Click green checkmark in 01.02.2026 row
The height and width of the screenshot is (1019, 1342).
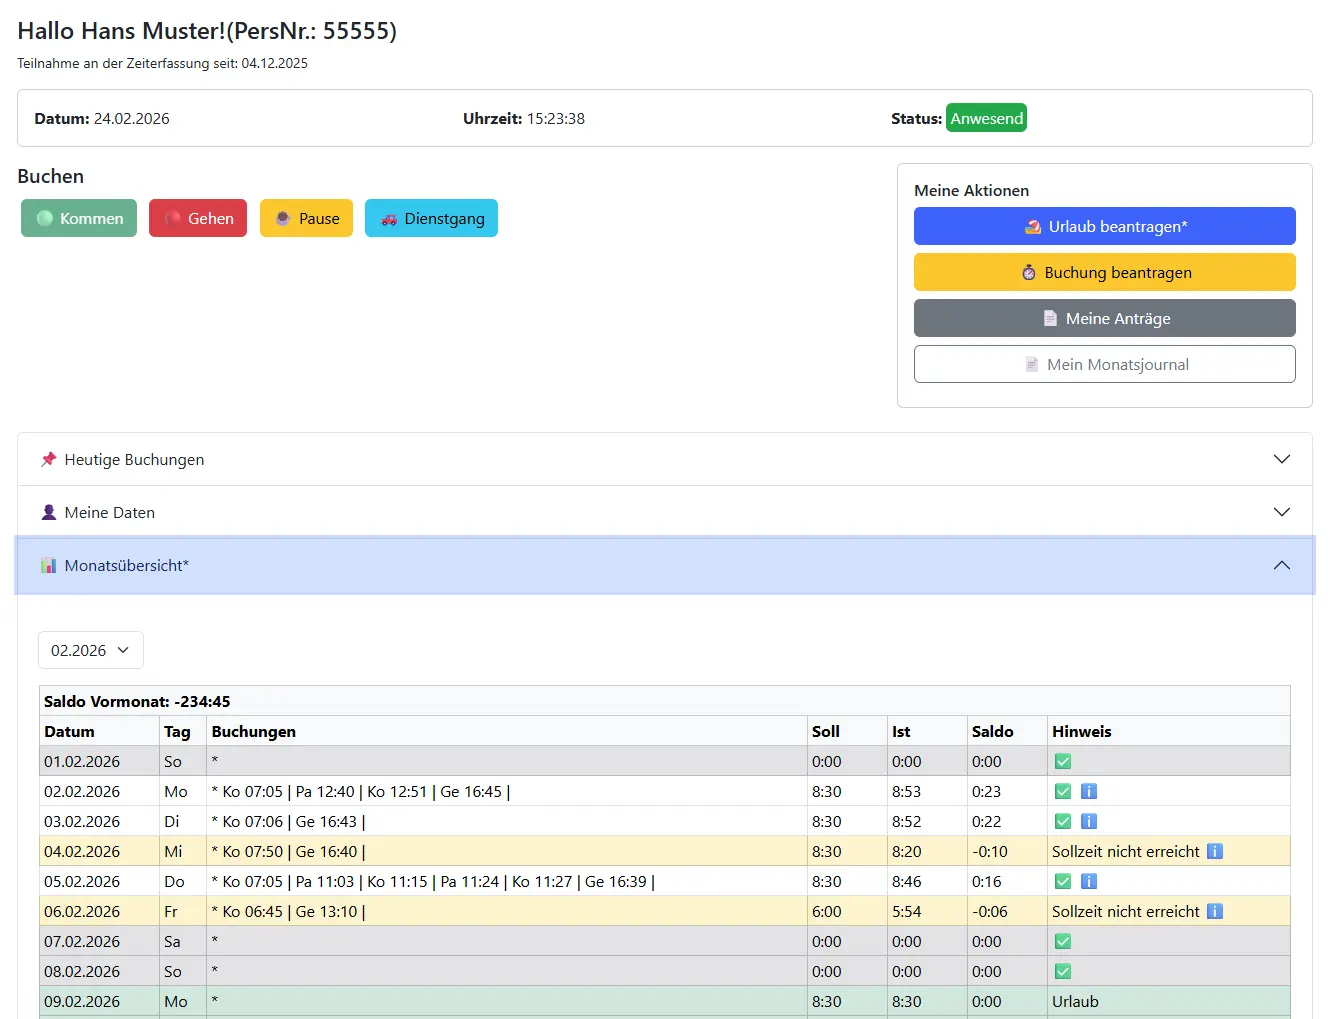(x=1063, y=761)
